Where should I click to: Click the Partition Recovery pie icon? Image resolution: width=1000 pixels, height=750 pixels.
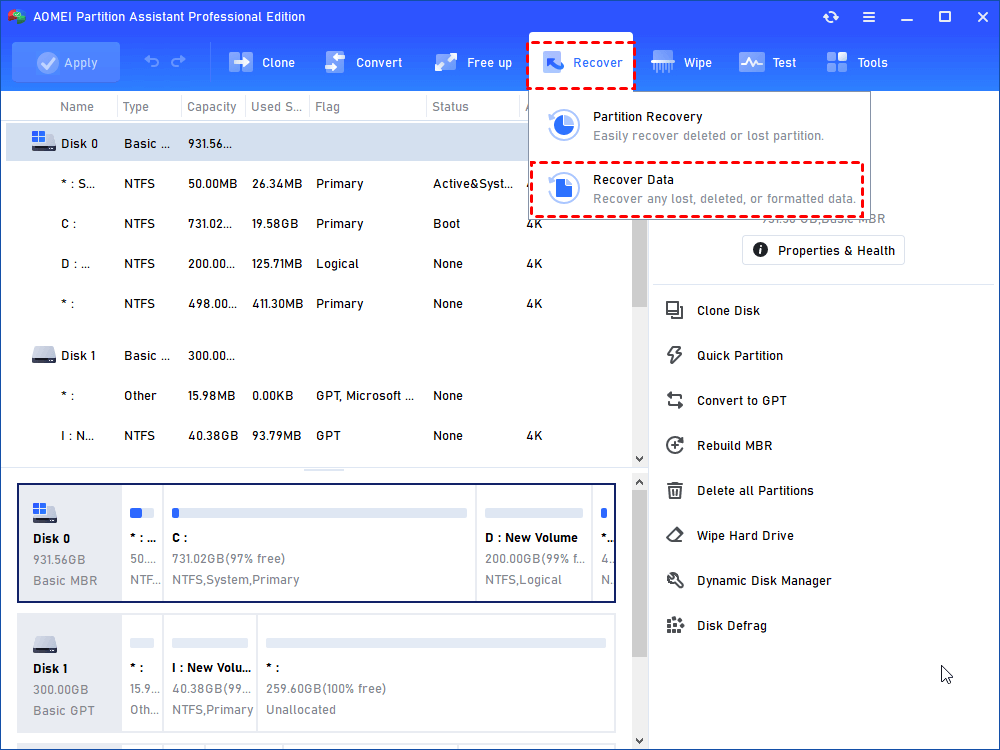[x=563, y=124]
